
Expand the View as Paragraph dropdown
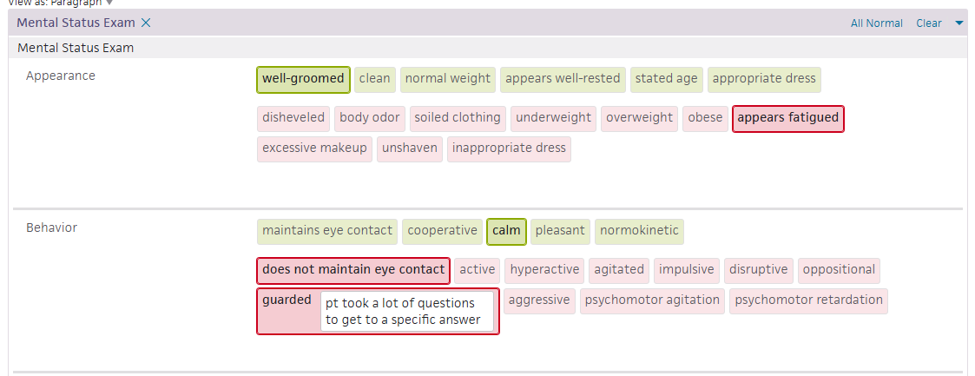click(x=109, y=2)
